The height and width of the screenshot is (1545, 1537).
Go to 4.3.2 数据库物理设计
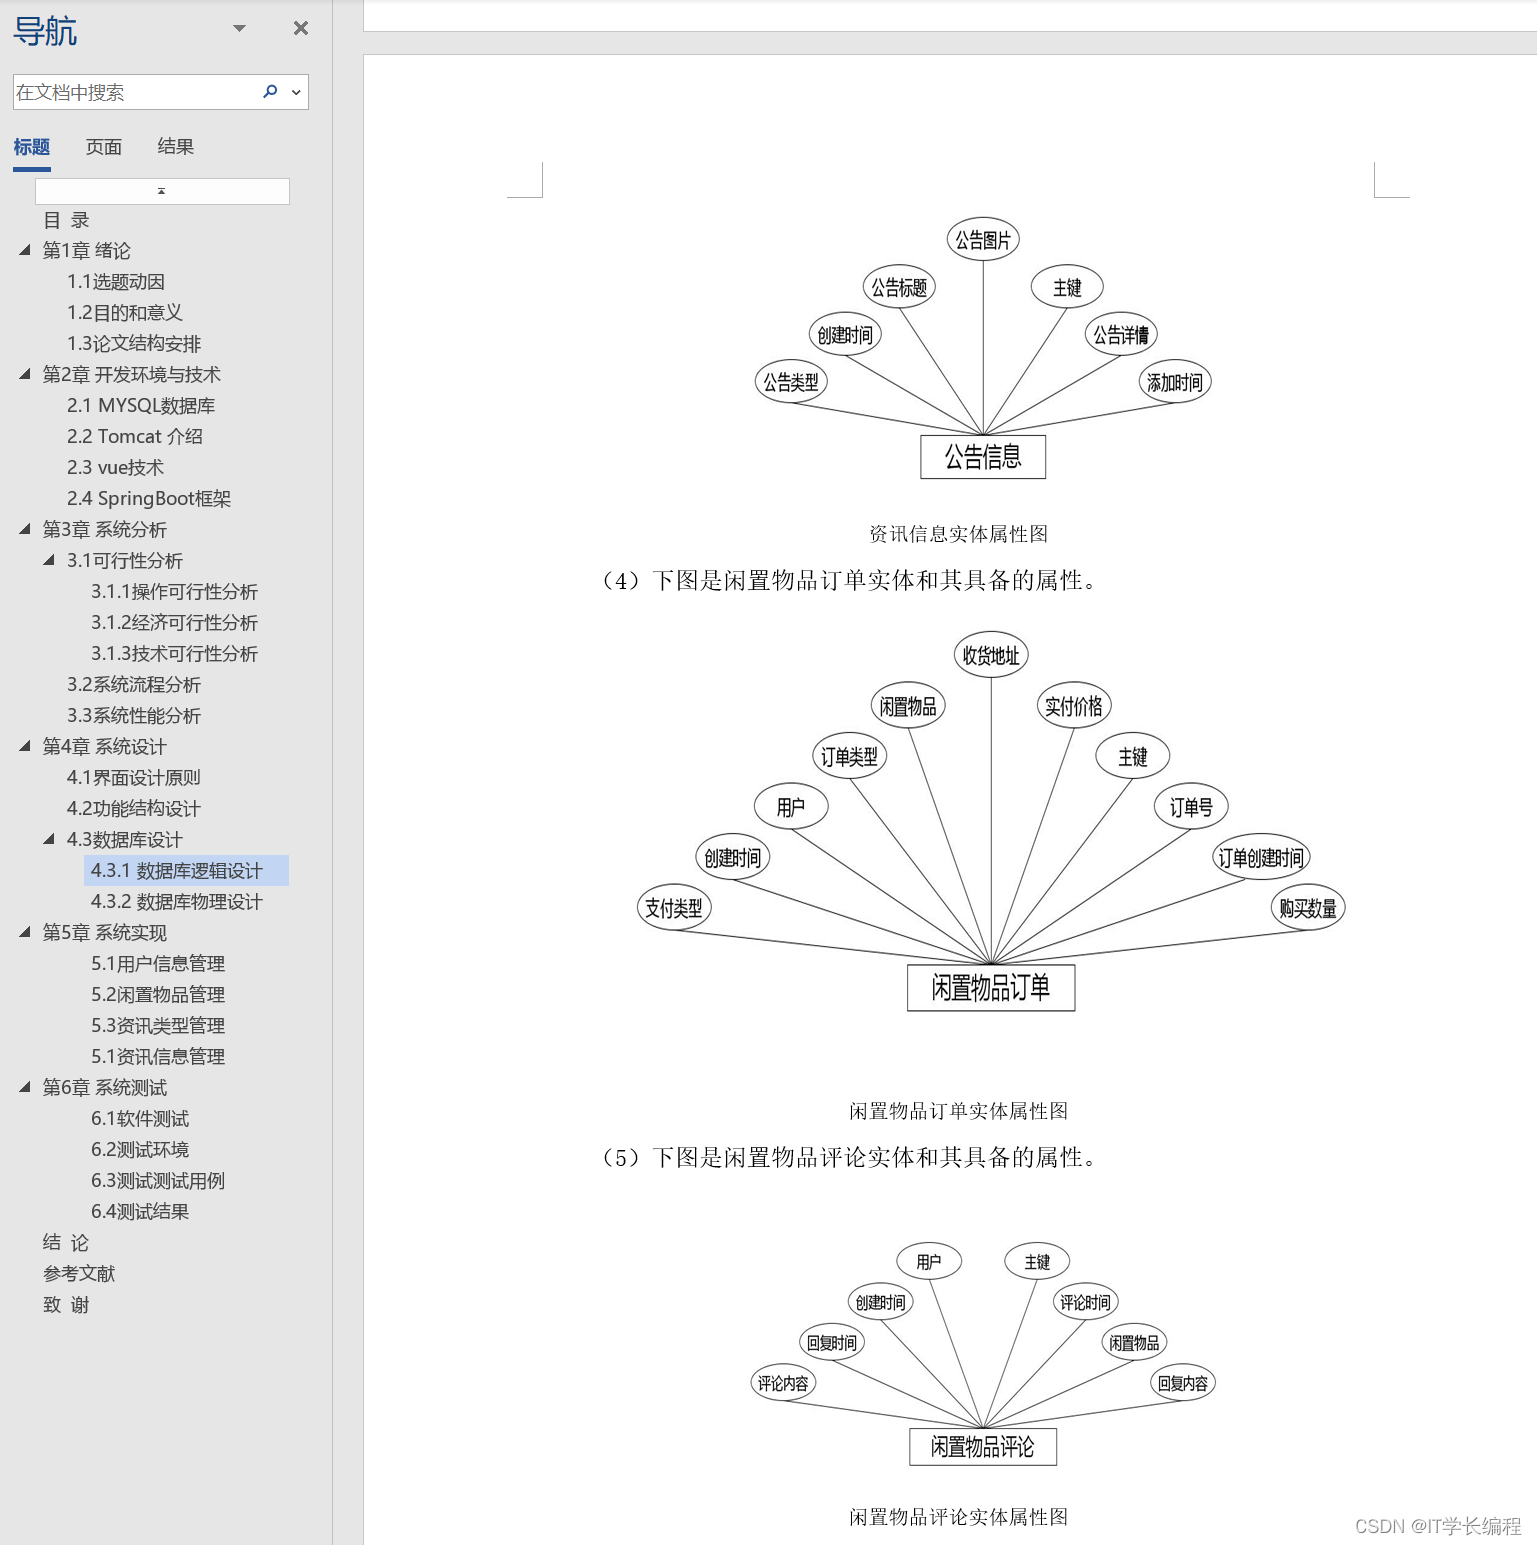pyautogui.click(x=177, y=902)
